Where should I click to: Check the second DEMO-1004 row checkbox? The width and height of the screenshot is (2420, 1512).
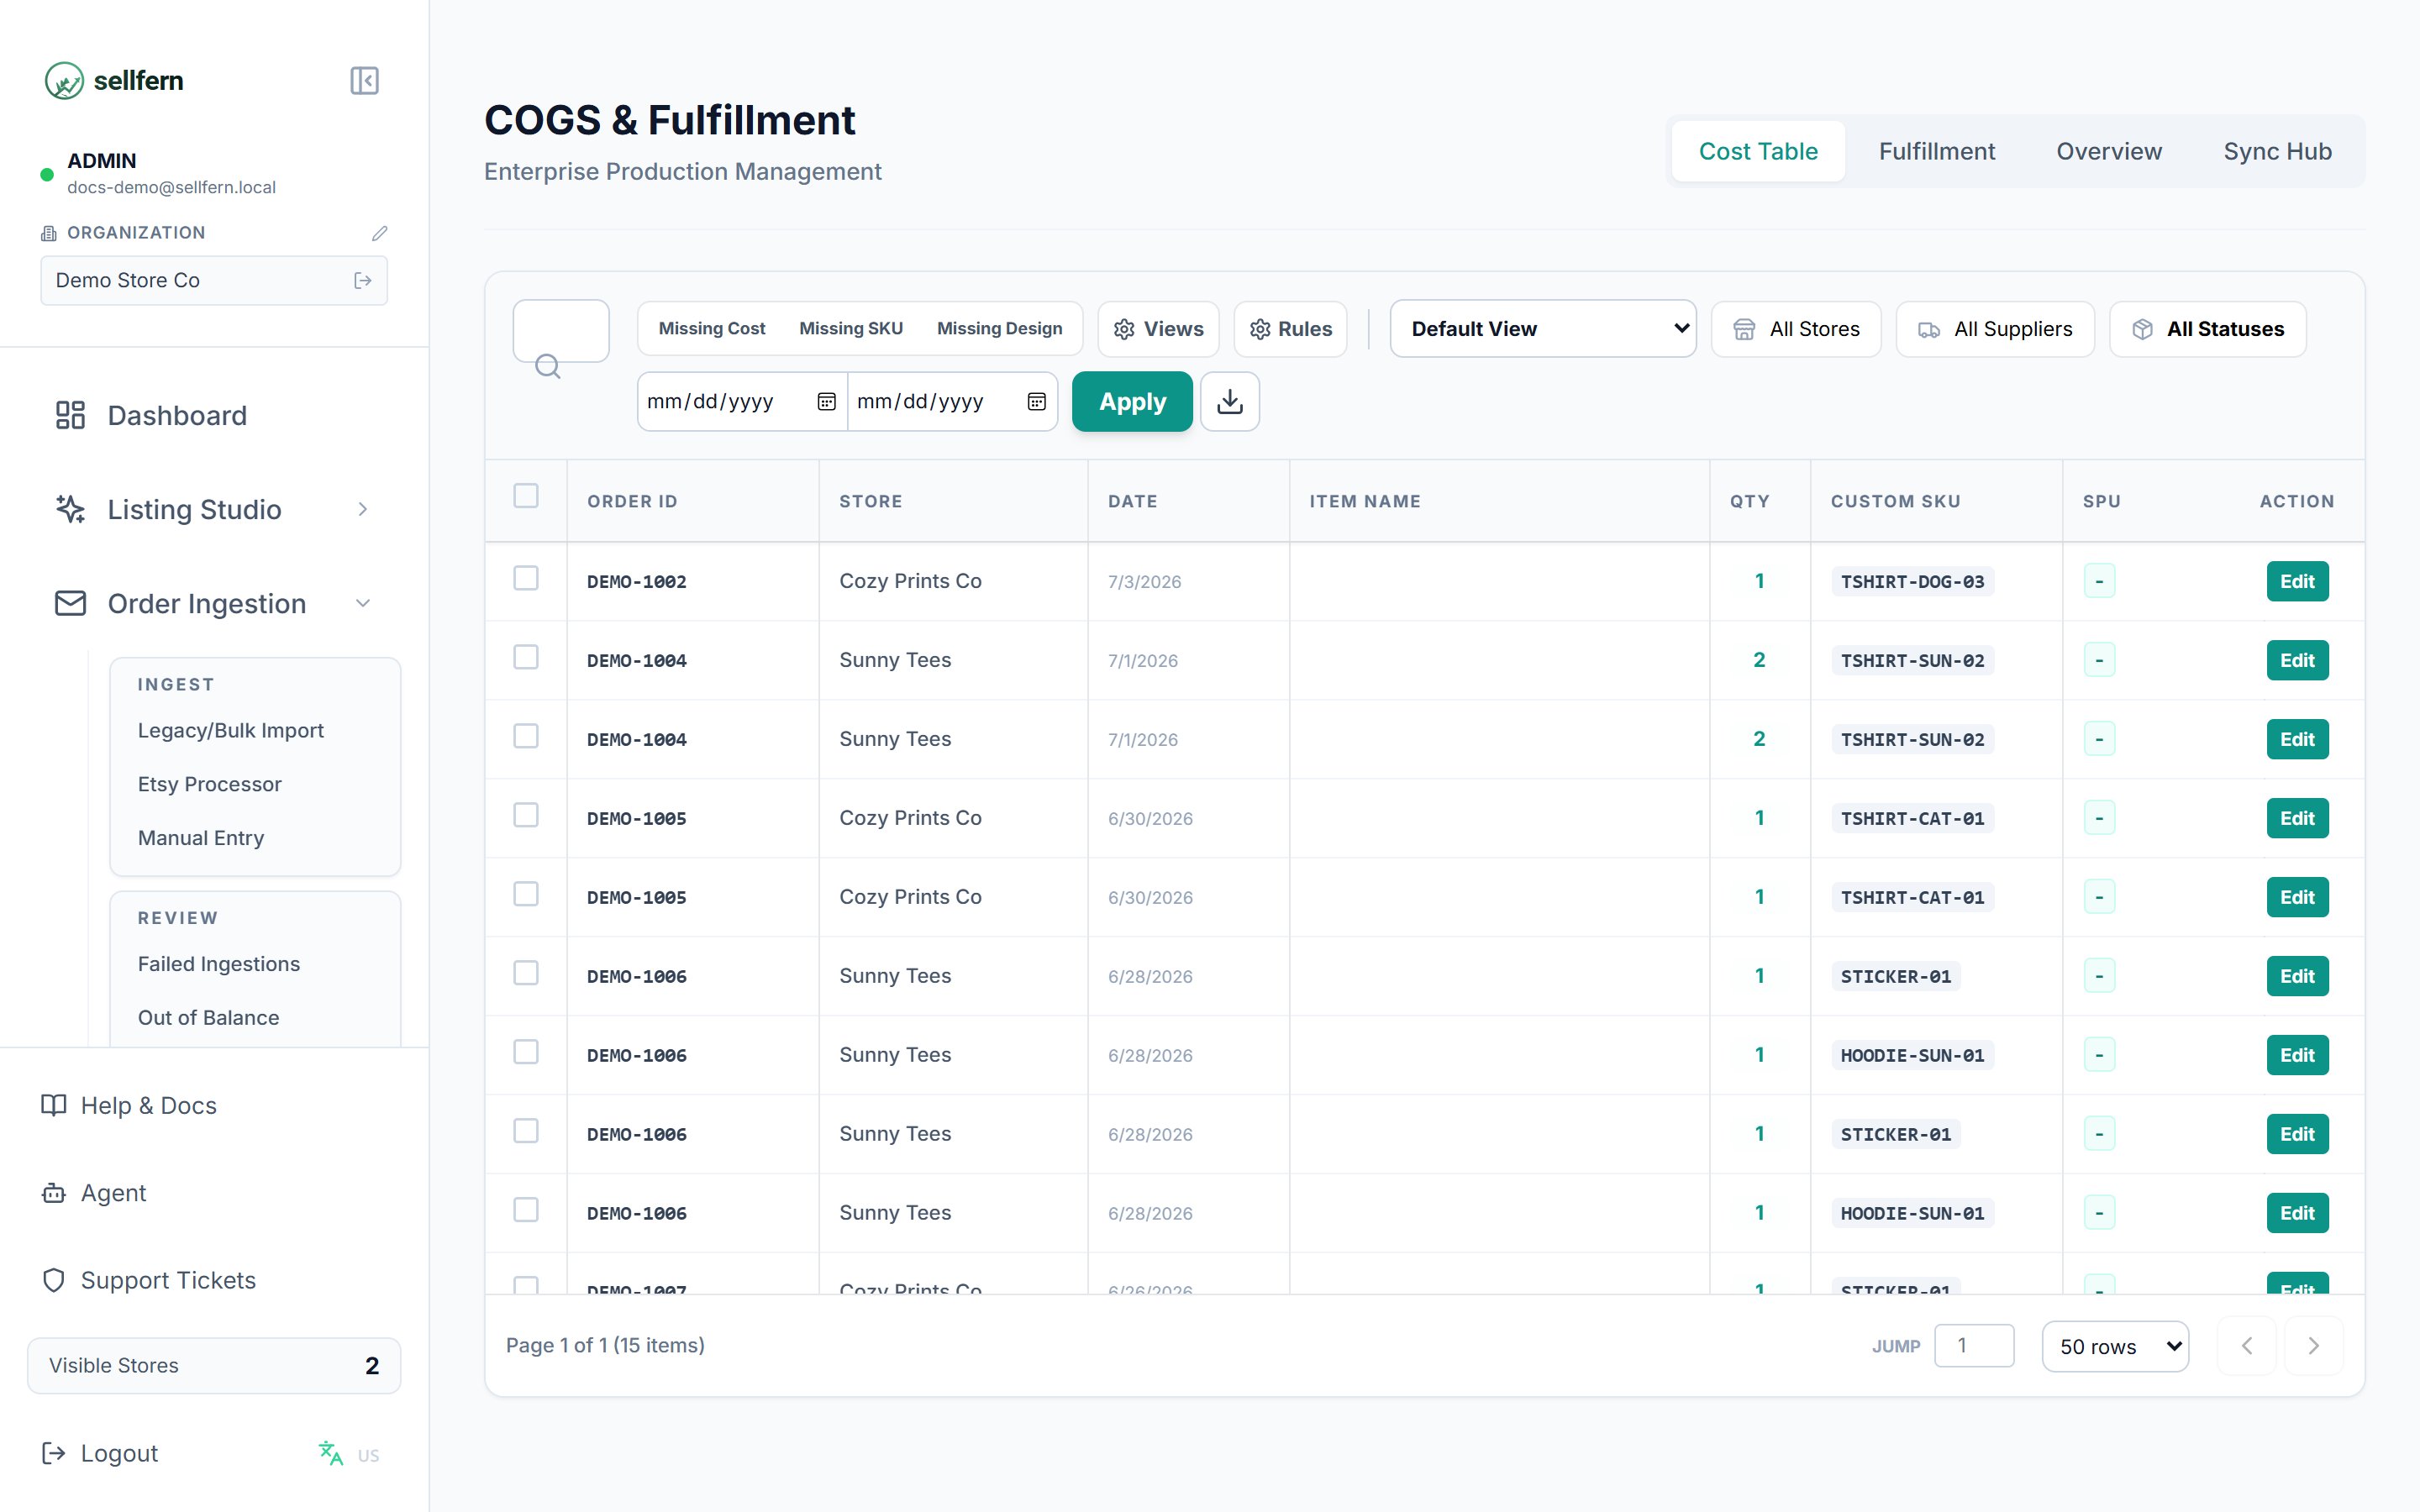click(526, 736)
